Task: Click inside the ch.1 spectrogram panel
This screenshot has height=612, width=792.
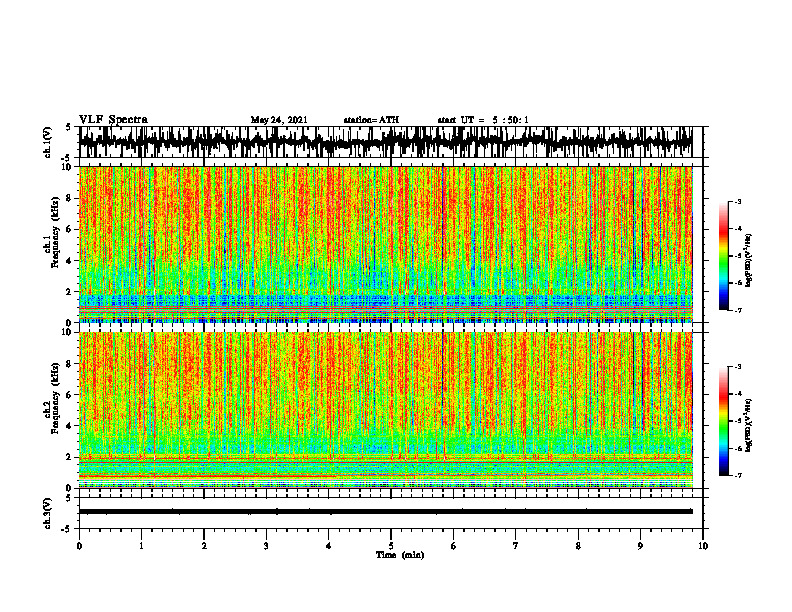Action: pos(385,244)
